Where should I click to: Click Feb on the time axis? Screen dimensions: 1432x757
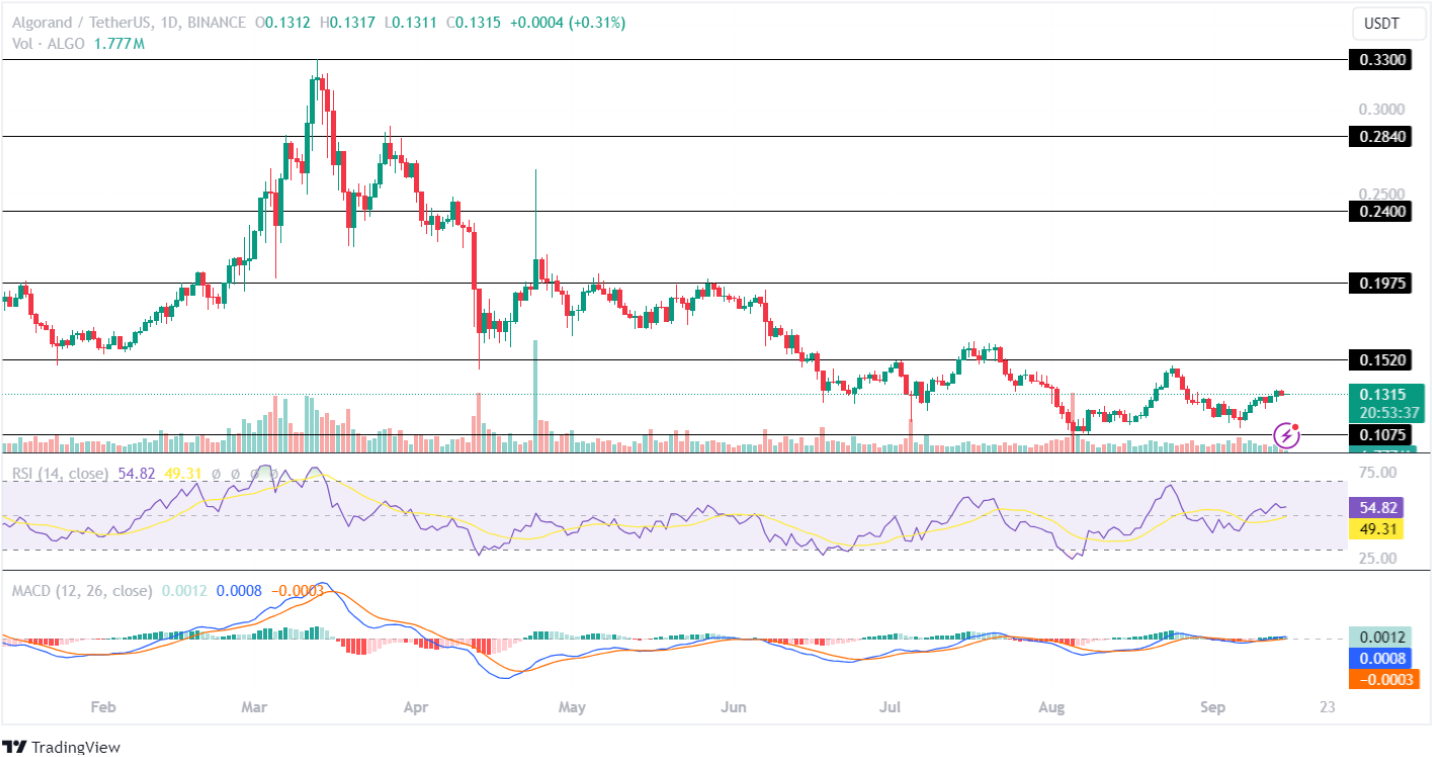(102, 707)
